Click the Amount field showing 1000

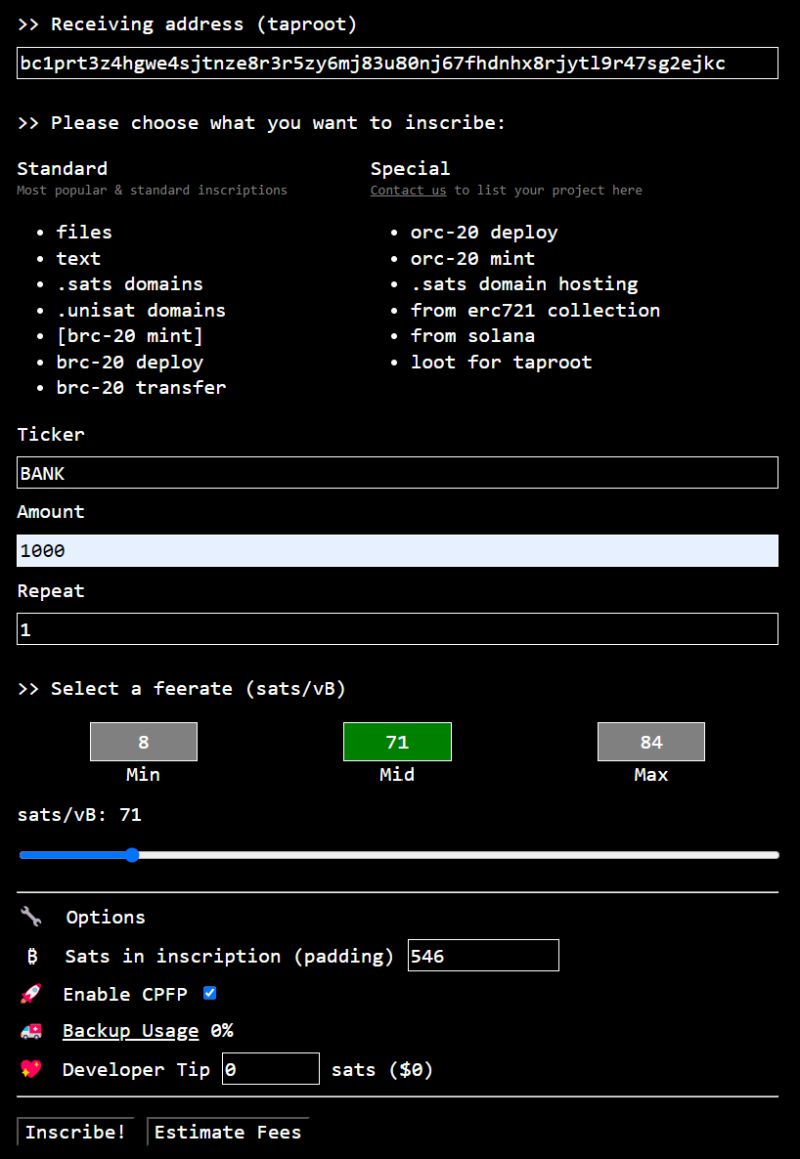398,550
